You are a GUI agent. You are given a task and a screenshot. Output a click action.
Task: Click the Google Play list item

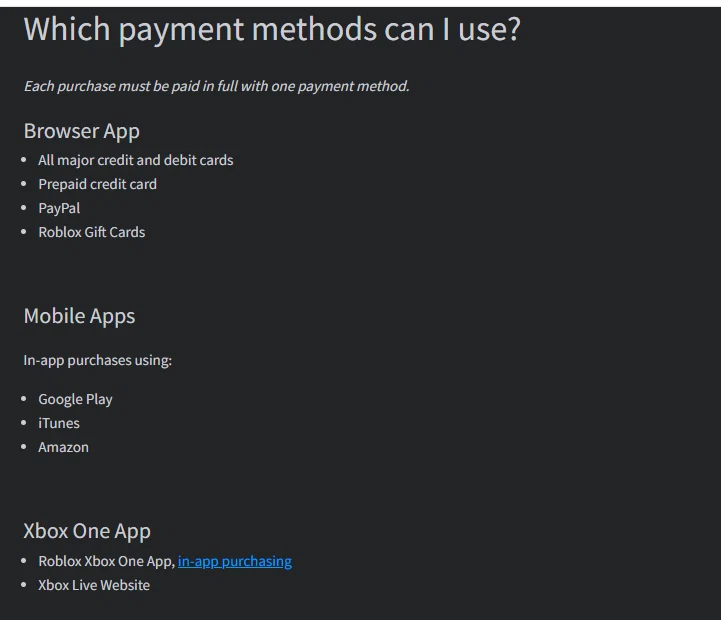click(x=75, y=399)
